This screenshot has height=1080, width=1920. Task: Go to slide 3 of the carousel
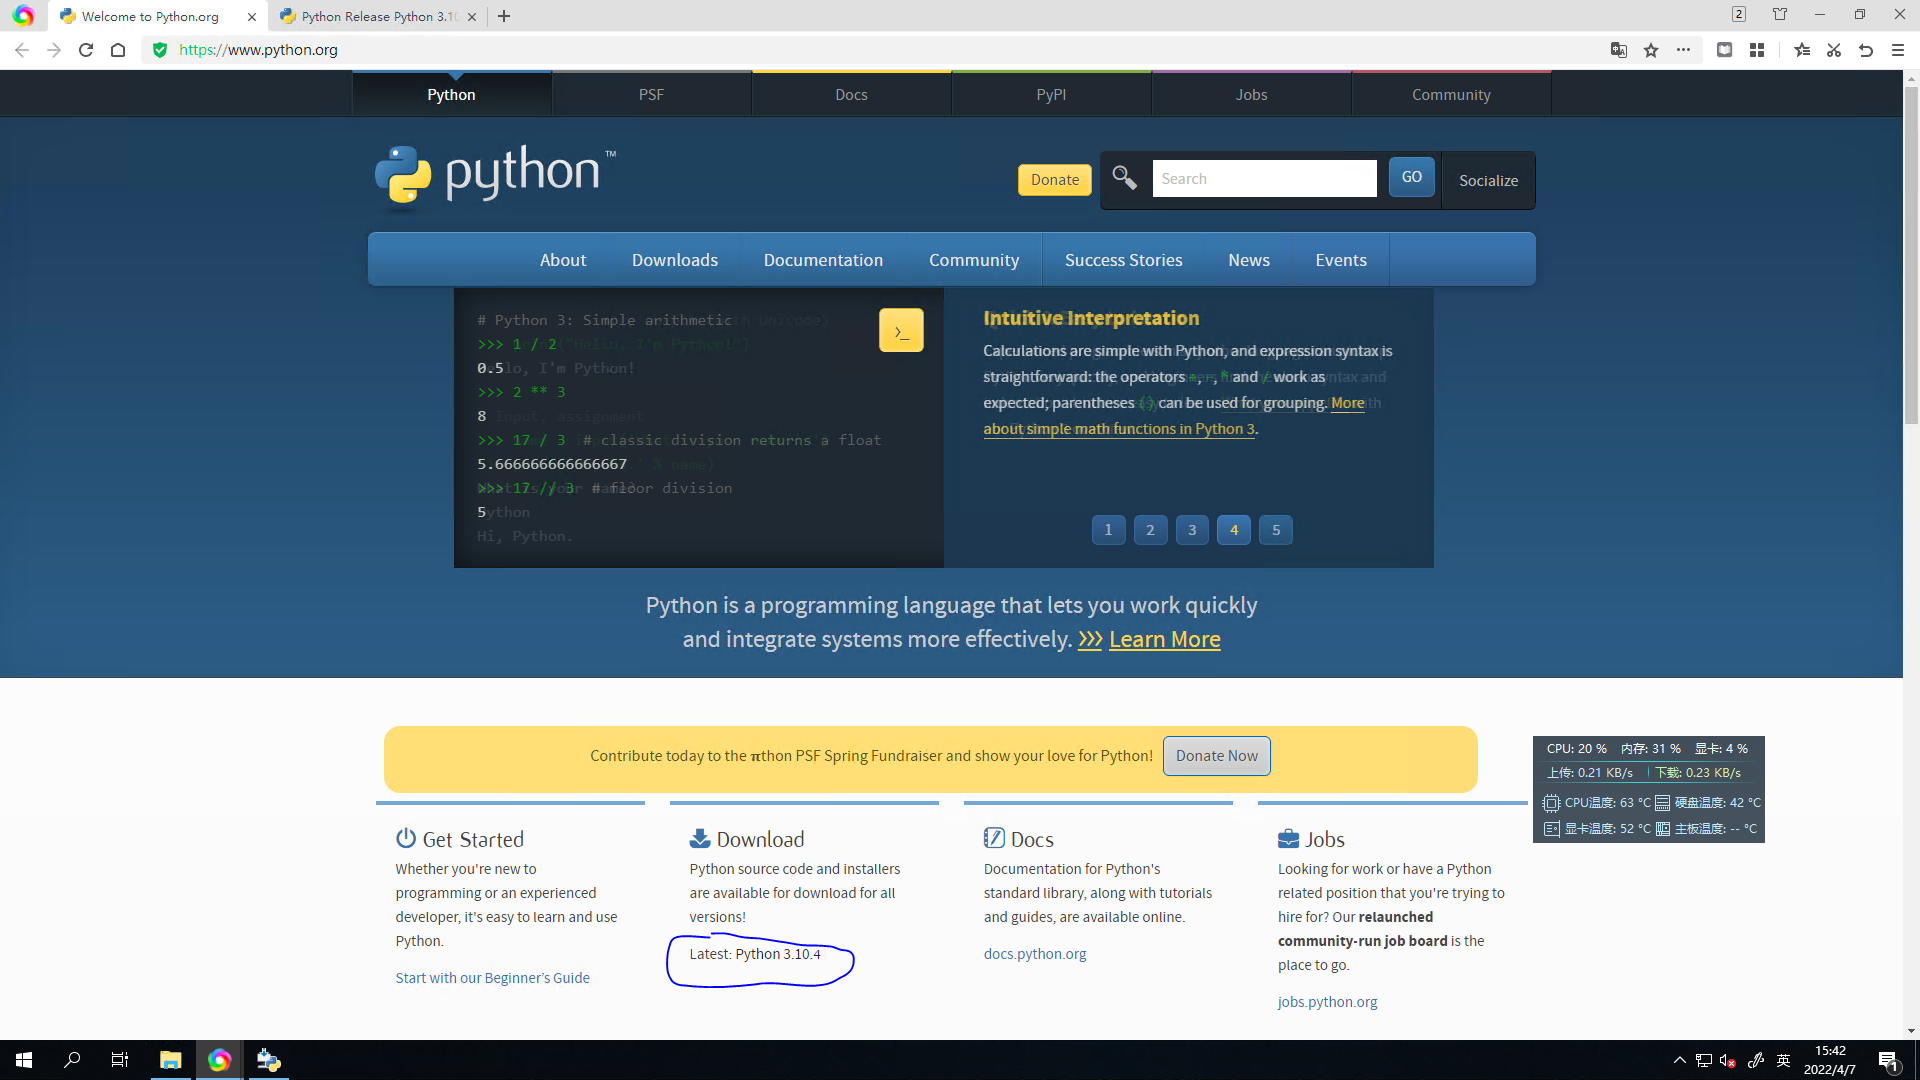point(1192,530)
